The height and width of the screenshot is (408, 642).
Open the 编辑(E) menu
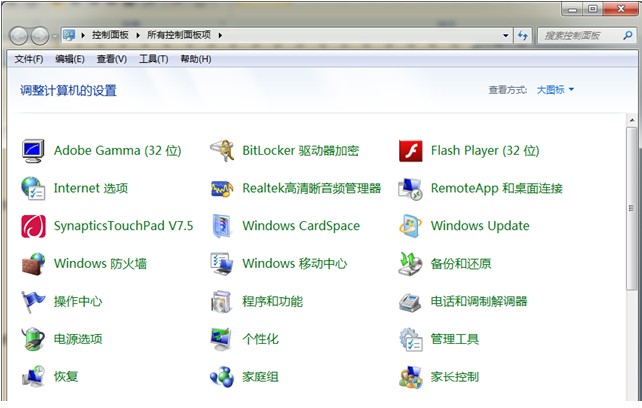pos(70,59)
